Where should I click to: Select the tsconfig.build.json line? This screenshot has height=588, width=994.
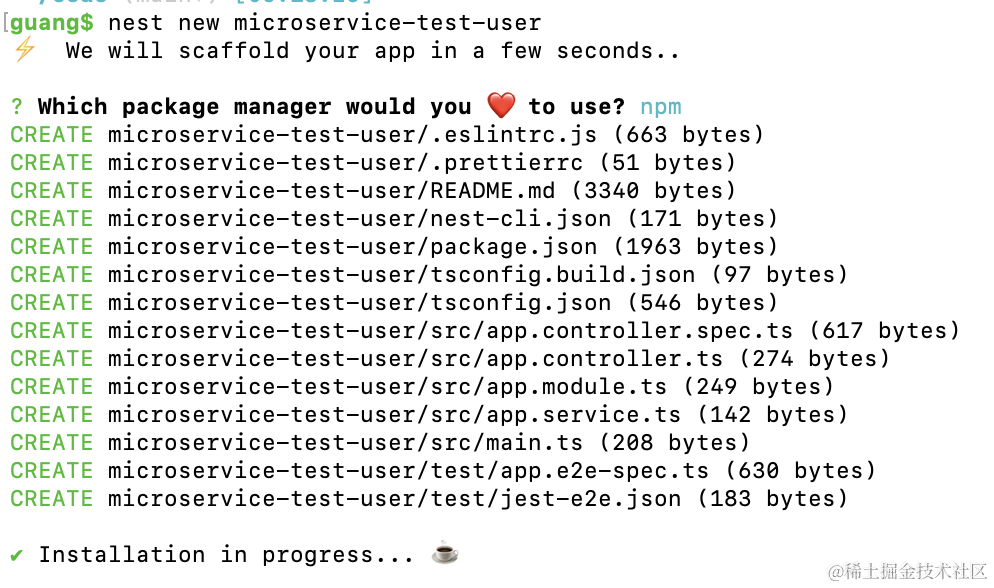pos(401,275)
